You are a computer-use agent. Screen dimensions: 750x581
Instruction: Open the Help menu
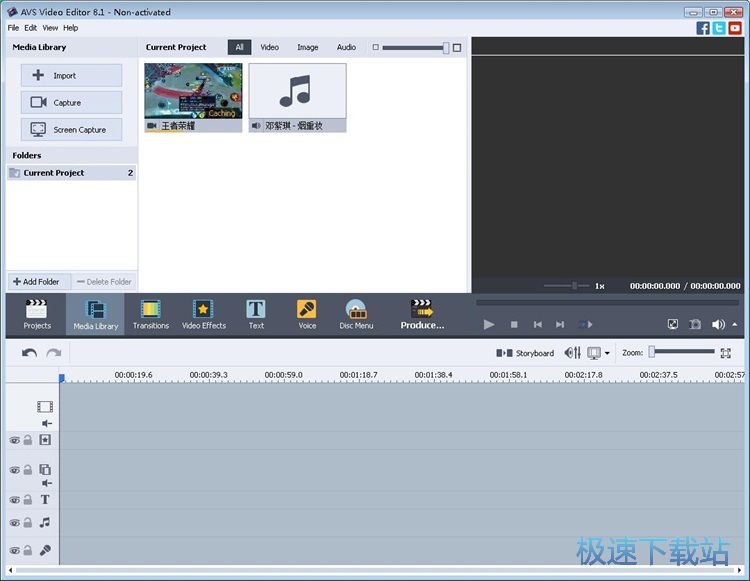pos(70,28)
